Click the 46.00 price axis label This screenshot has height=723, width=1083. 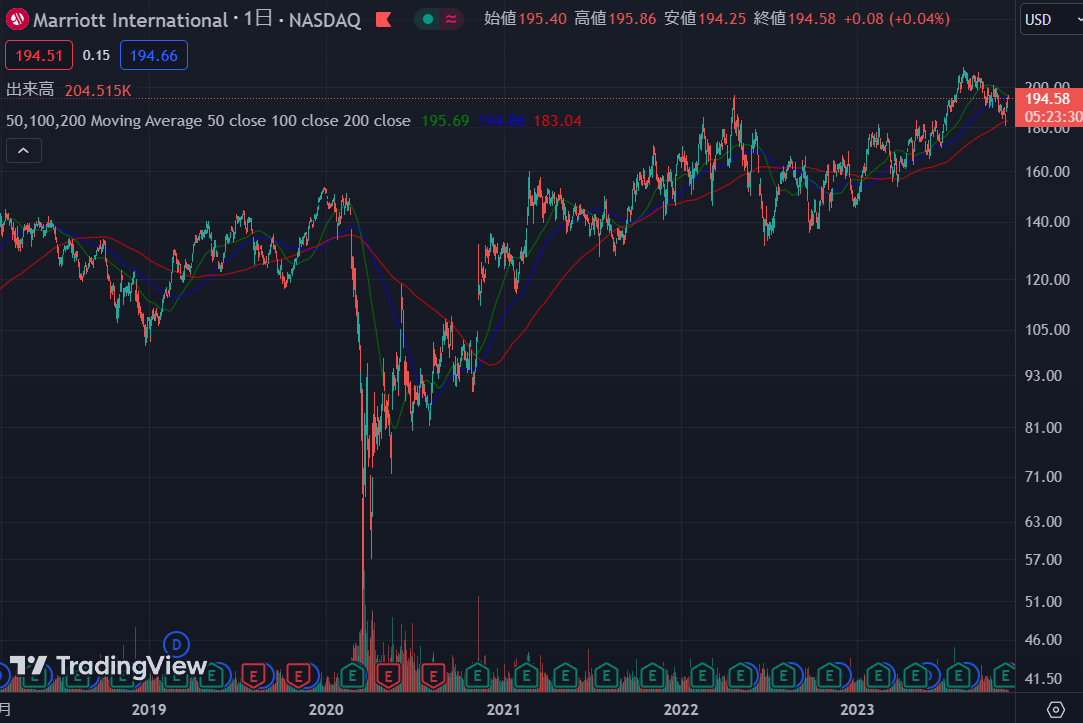click(x=1044, y=639)
